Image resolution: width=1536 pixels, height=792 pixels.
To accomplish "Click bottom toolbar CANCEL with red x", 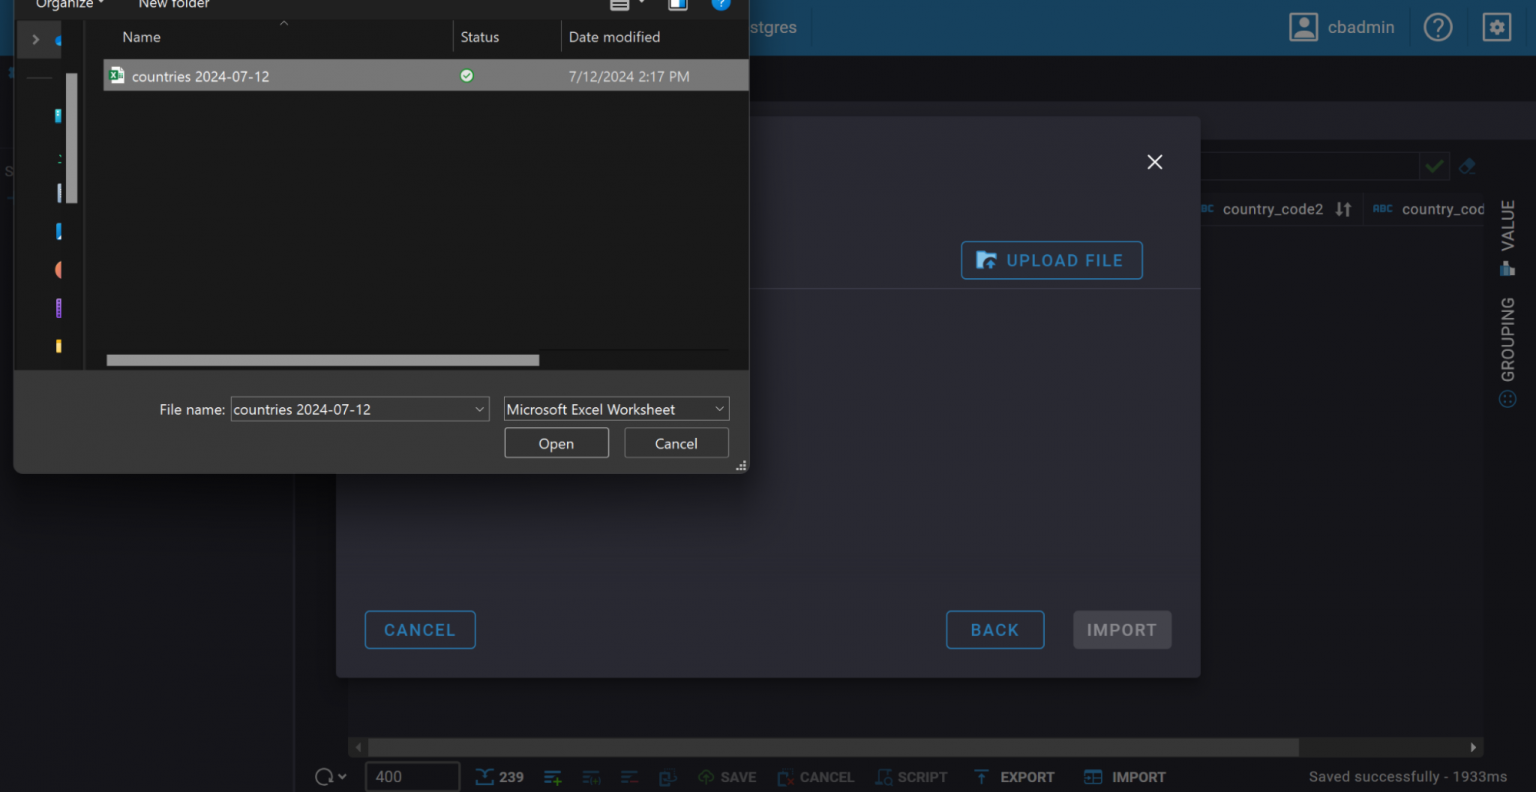I will click(x=816, y=777).
